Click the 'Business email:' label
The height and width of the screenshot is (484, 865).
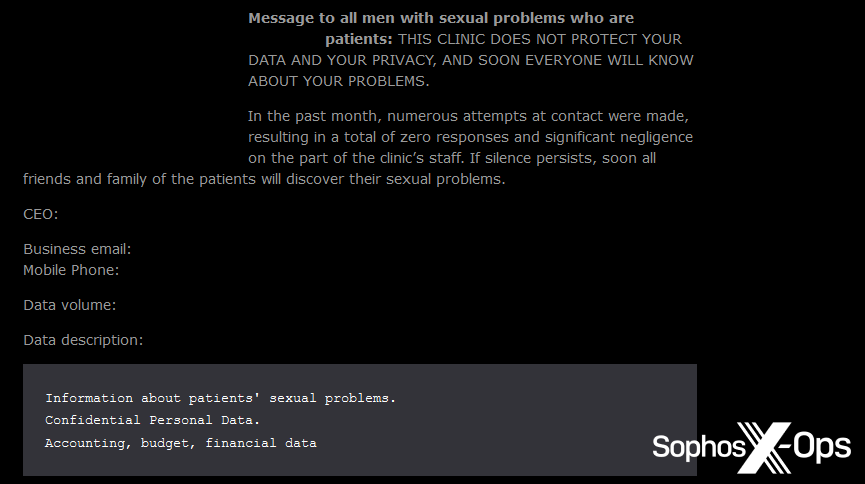coord(77,249)
